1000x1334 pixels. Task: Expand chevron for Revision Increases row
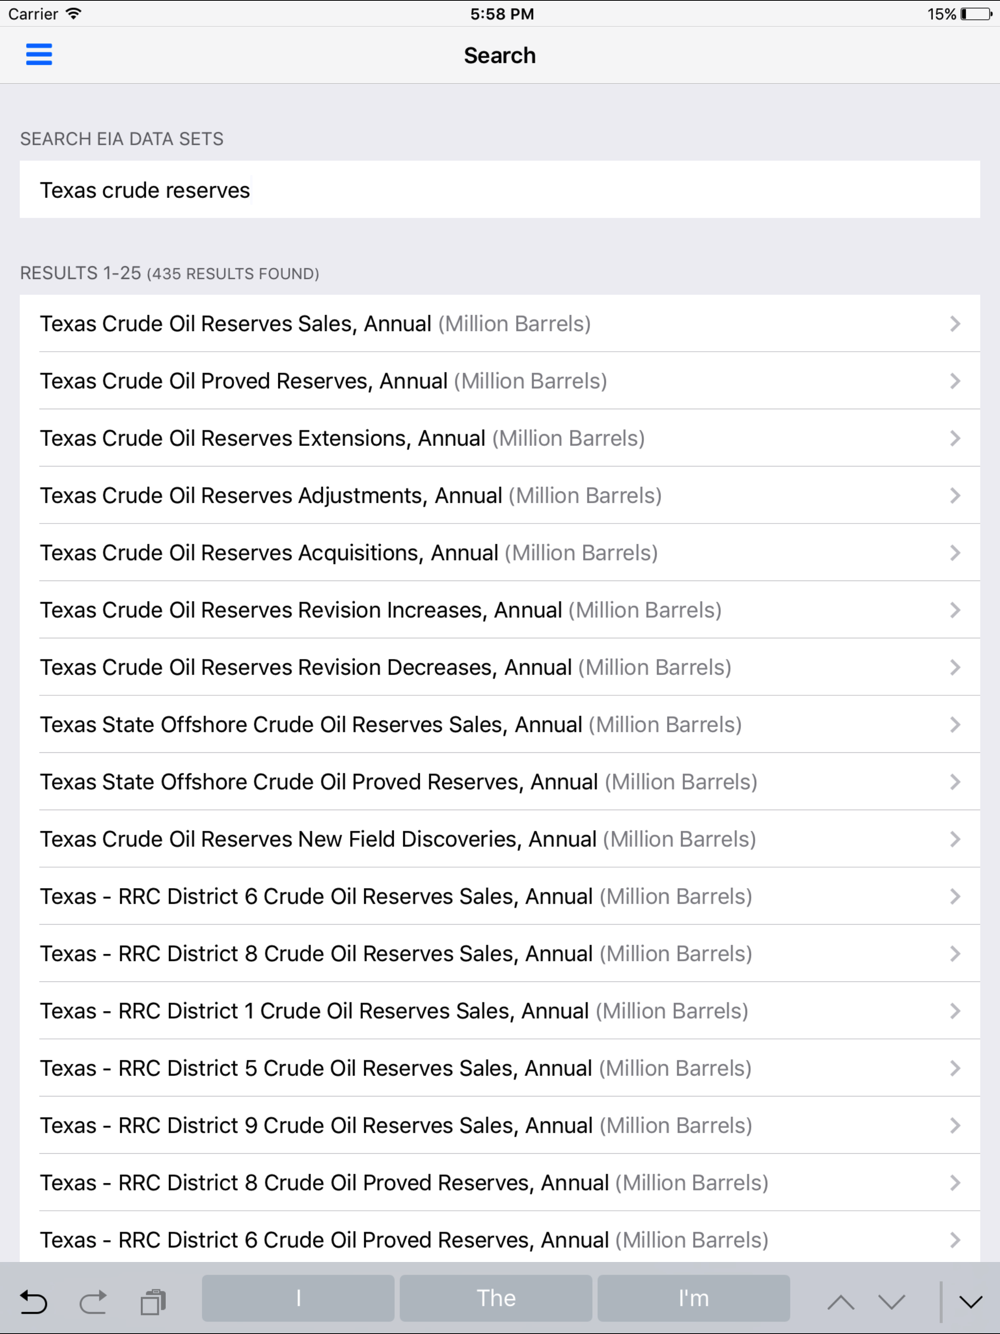click(x=955, y=610)
